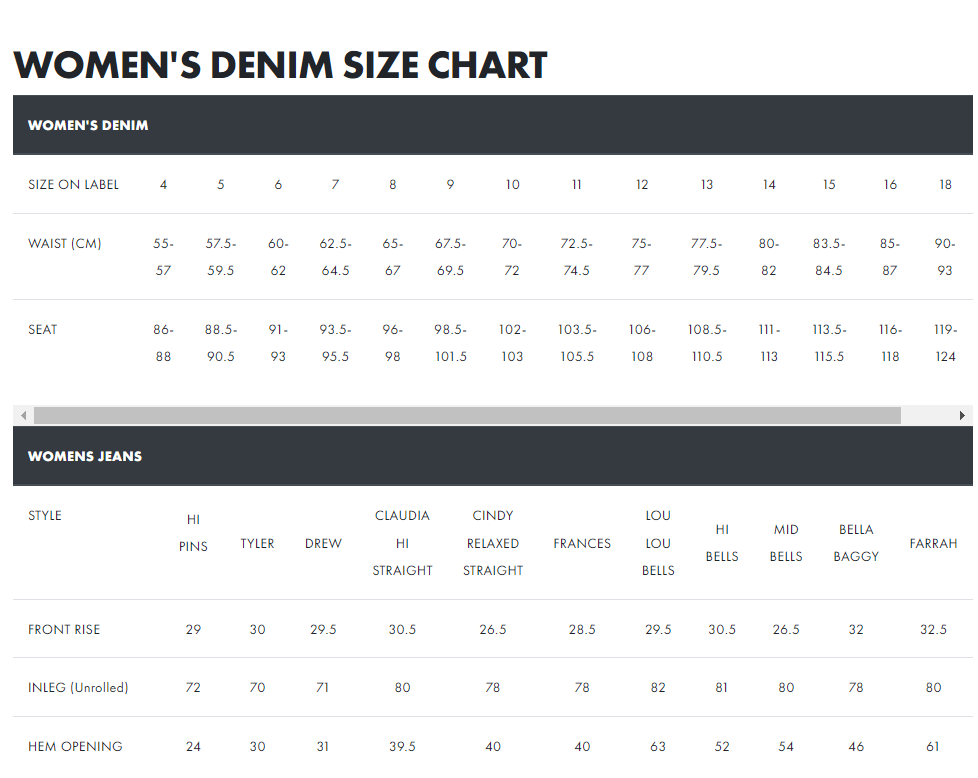Select the TYLER style header

point(257,543)
